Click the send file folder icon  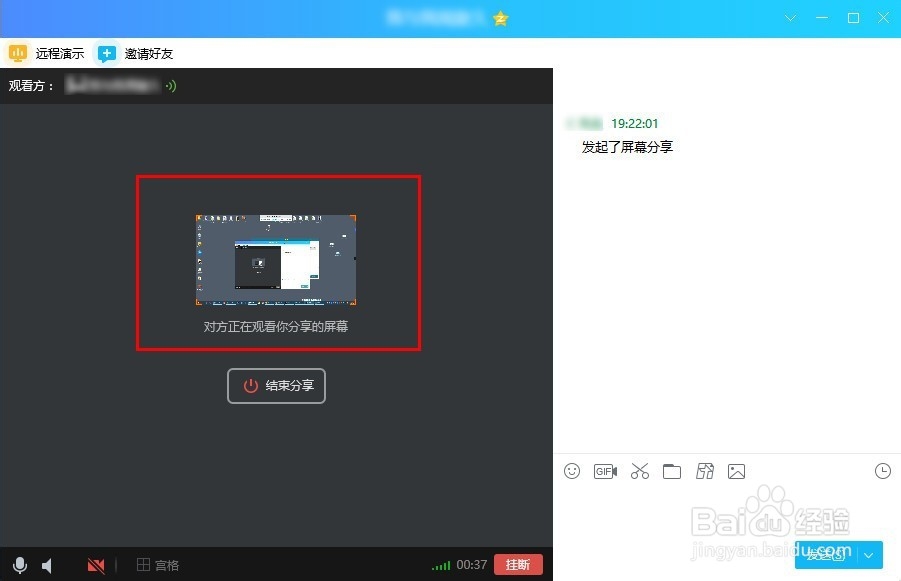click(x=672, y=471)
